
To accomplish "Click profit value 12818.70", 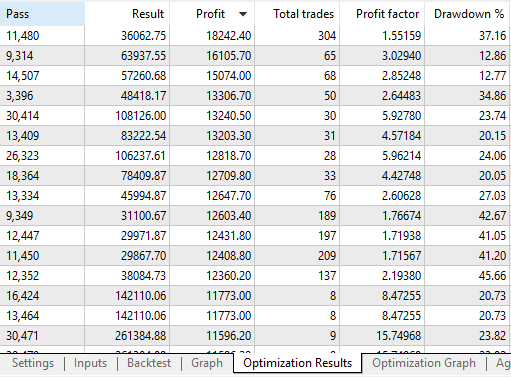I will click(x=229, y=156).
